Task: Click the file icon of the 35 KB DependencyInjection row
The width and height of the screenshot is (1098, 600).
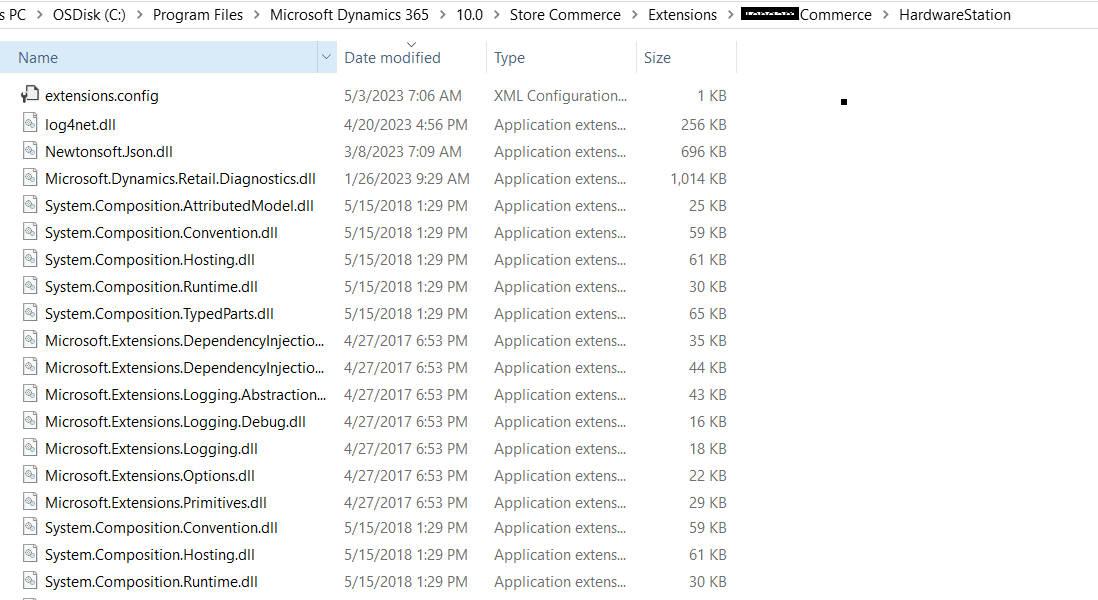Action: pos(29,340)
